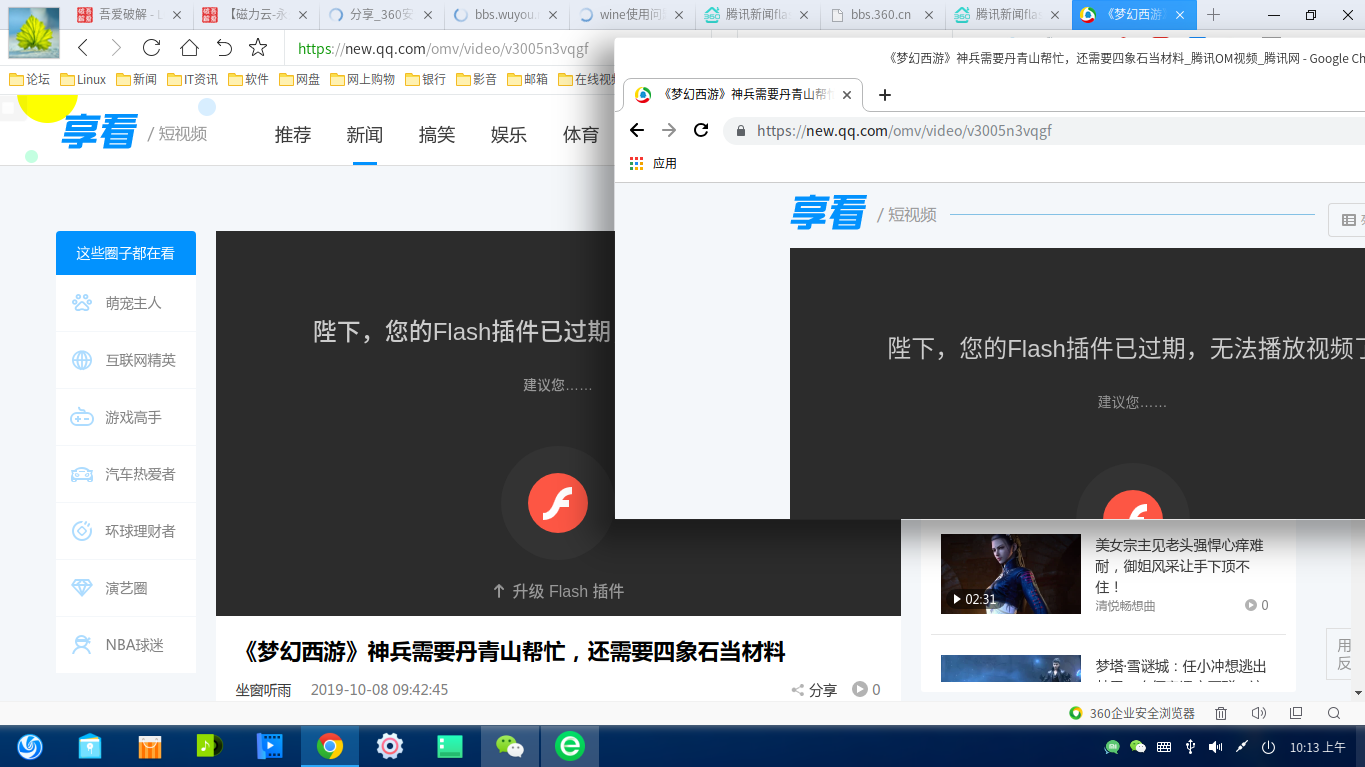This screenshot has height=767, width=1365.
Task: Open the 应用 apps shortcut in Chrome
Action: pyautogui.click(x=654, y=163)
